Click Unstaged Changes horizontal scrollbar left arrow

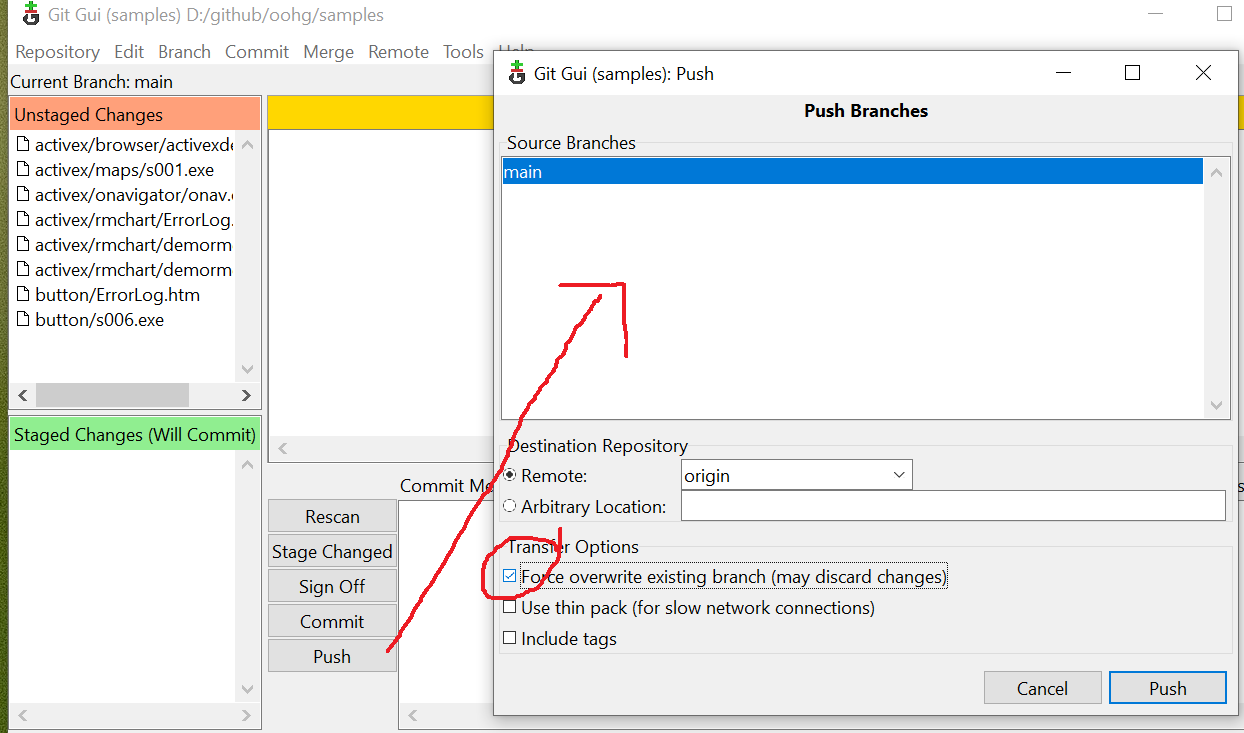click(x=22, y=396)
